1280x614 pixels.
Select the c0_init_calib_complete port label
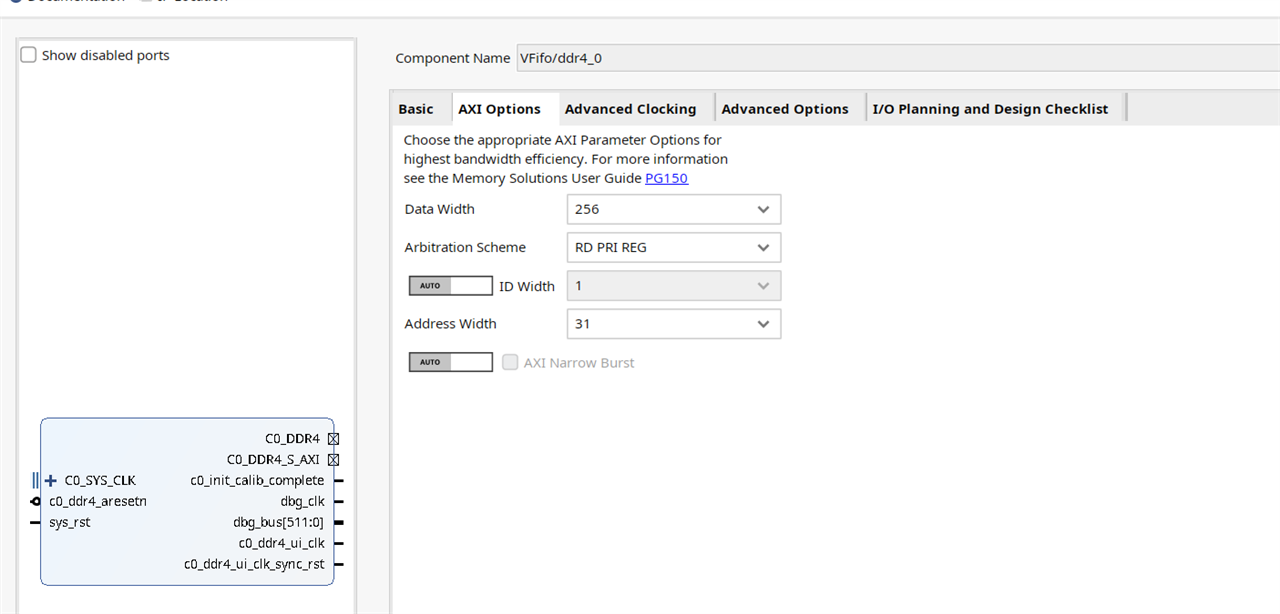(257, 480)
